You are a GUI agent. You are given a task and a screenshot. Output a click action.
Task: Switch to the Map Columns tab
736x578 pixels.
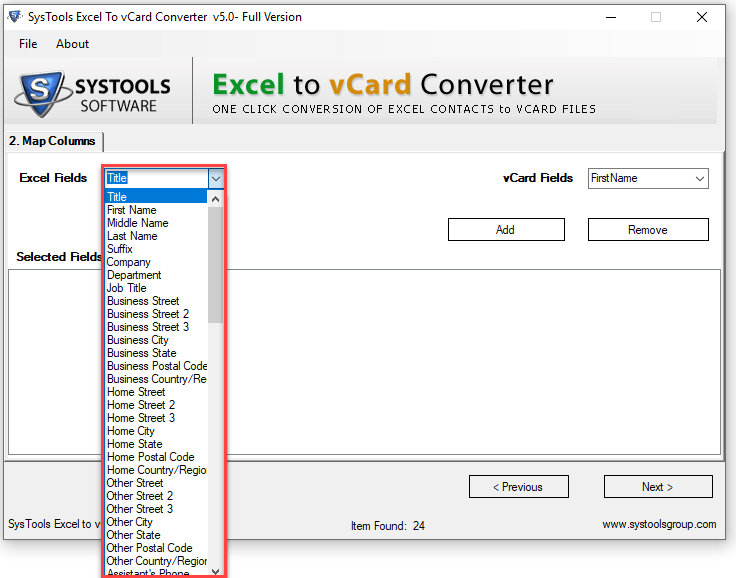(x=53, y=141)
